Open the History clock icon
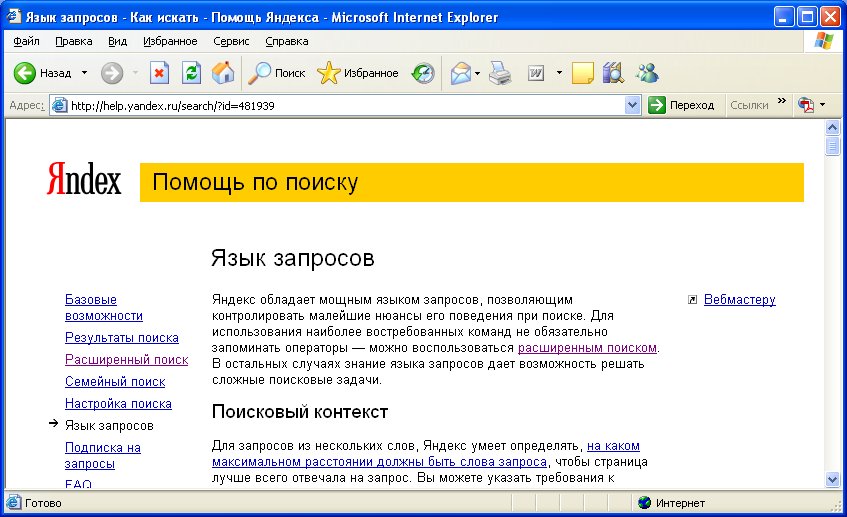The width and height of the screenshot is (847, 517). click(x=422, y=73)
